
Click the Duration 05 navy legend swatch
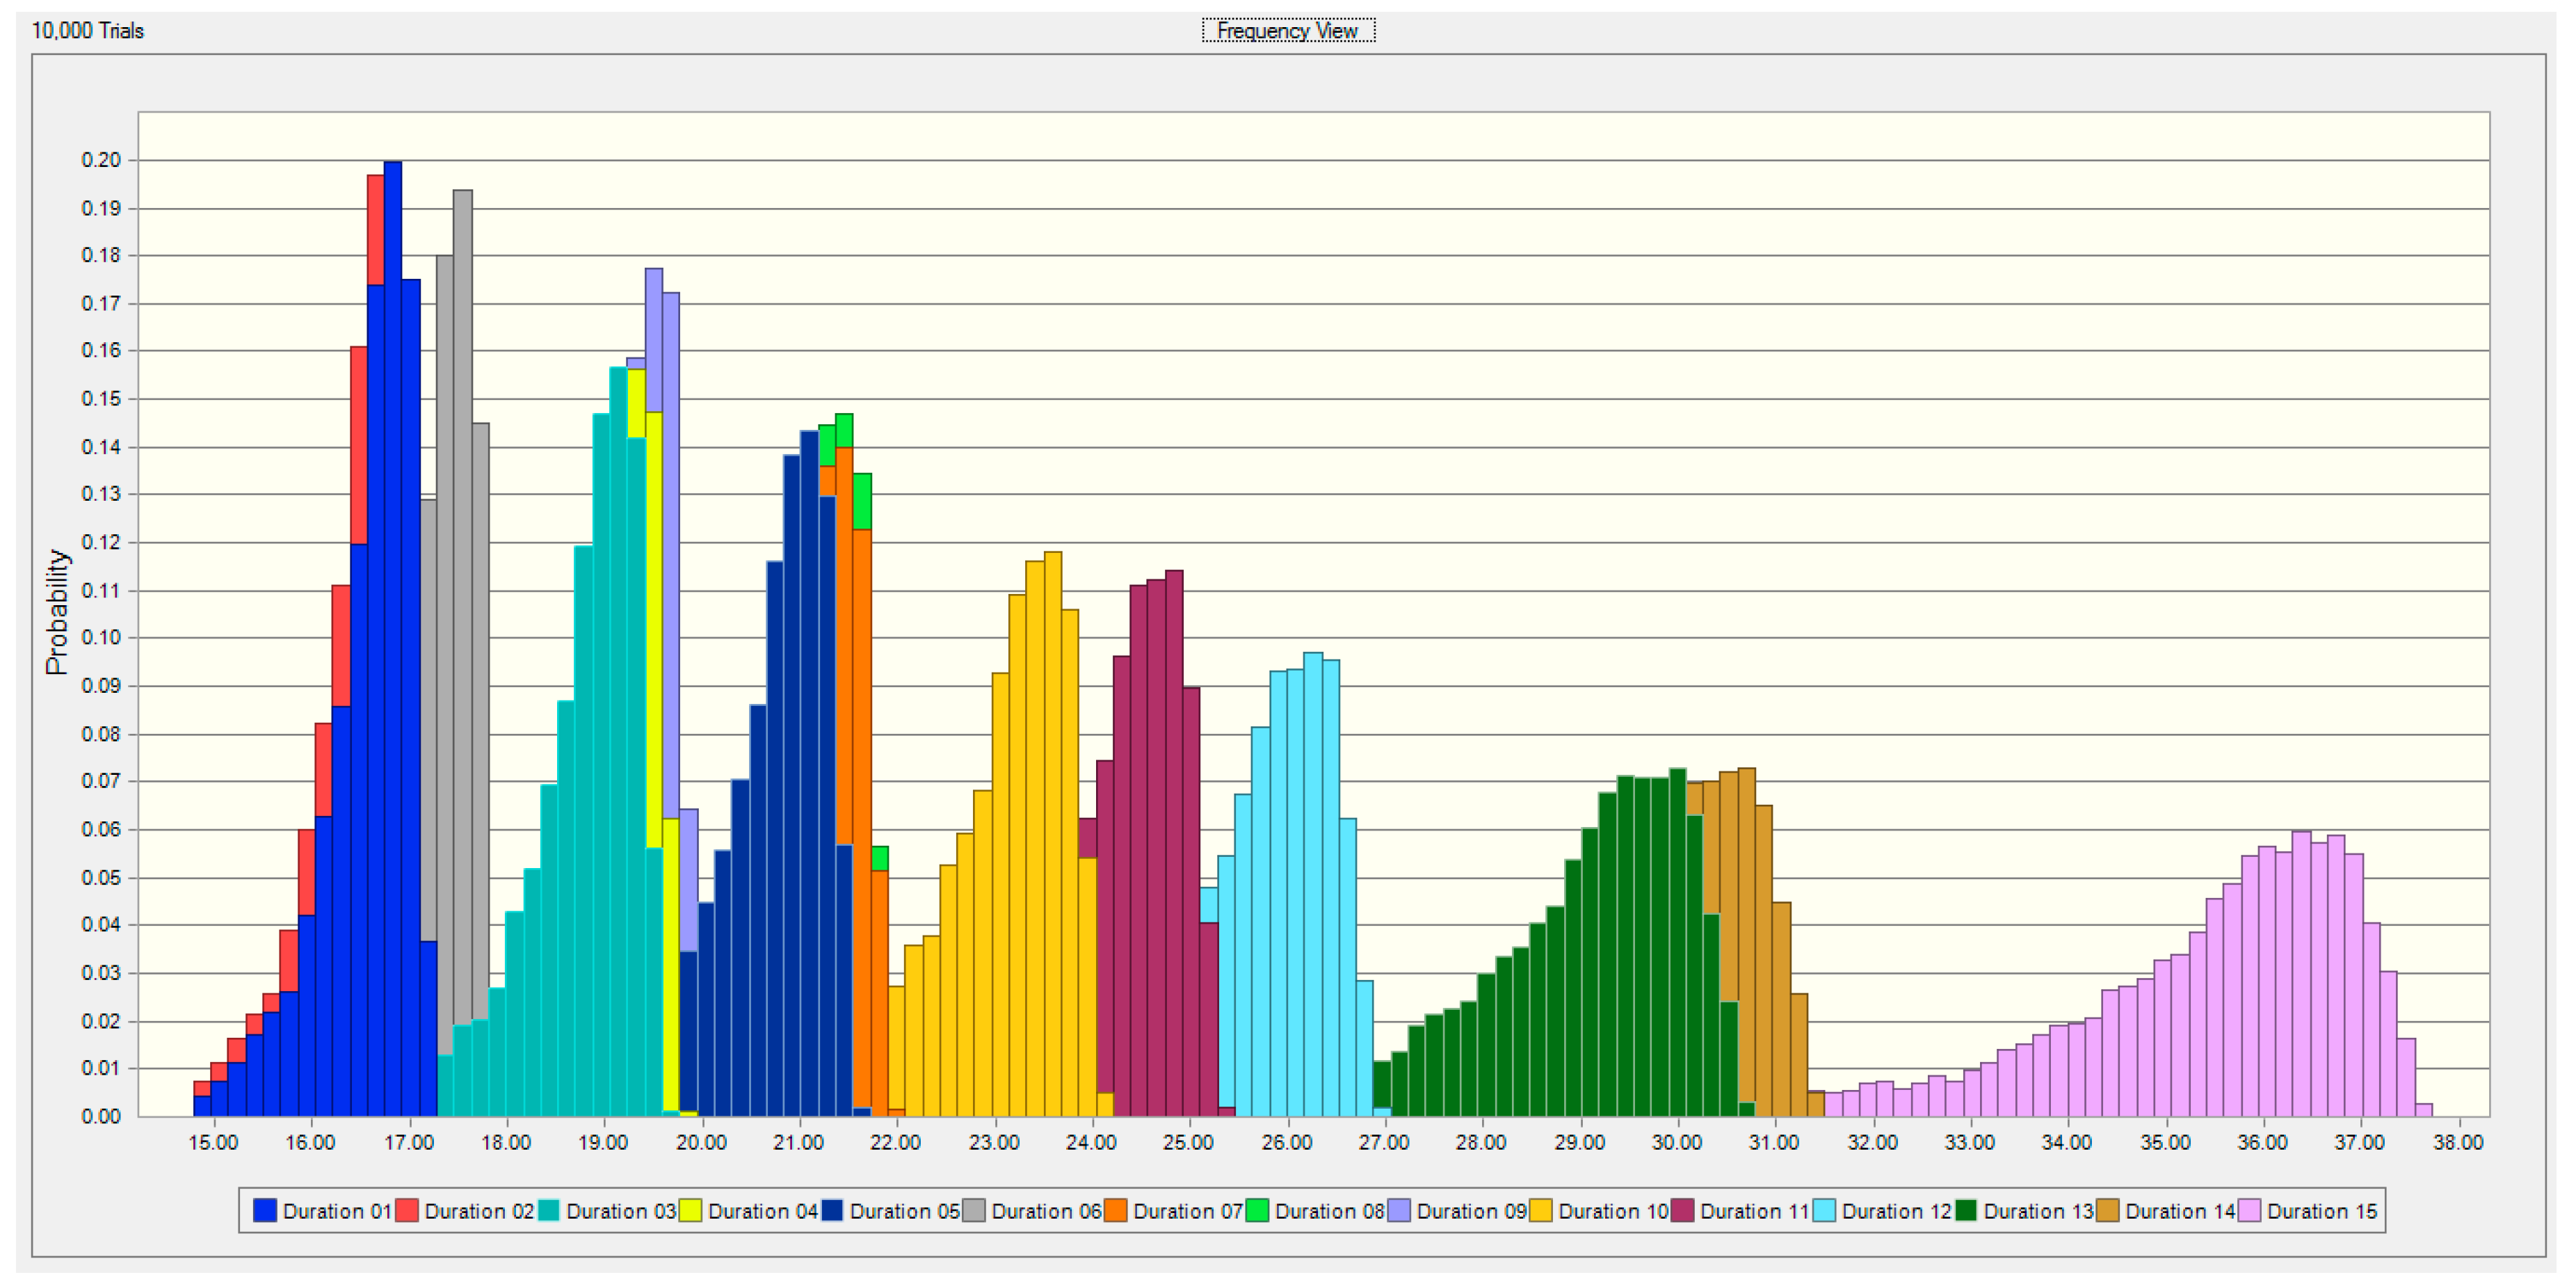coord(832,1211)
